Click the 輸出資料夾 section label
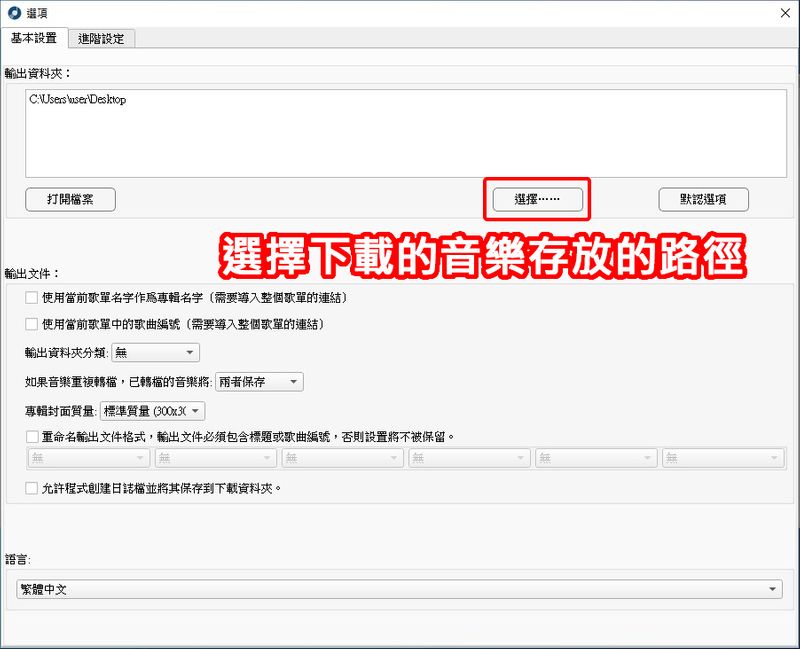Viewport: 800px width, 649px height. (37, 74)
